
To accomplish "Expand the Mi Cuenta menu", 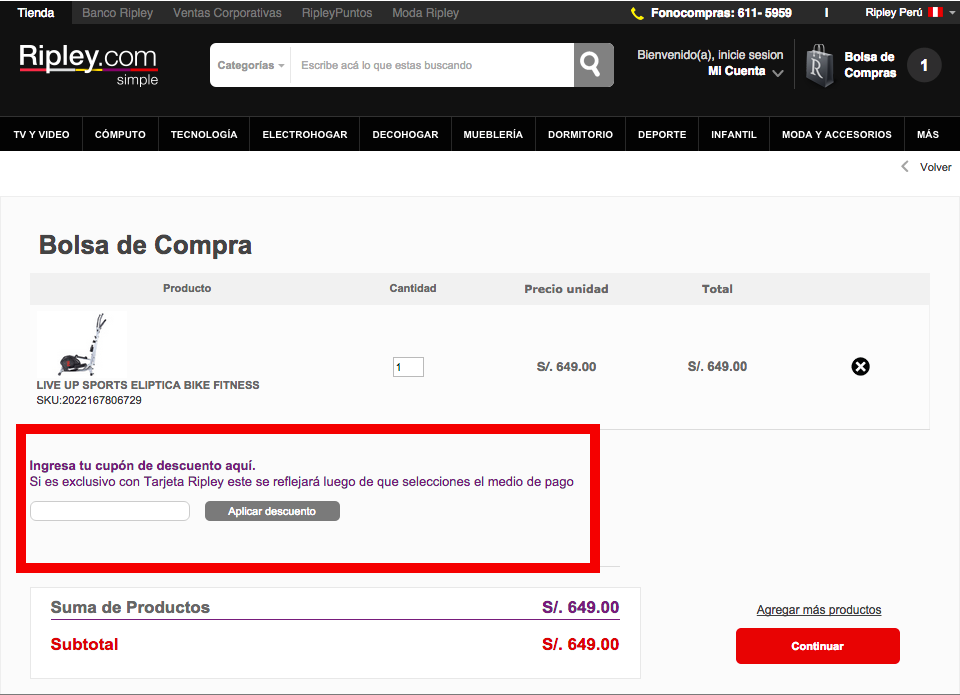I will point(745,72).
